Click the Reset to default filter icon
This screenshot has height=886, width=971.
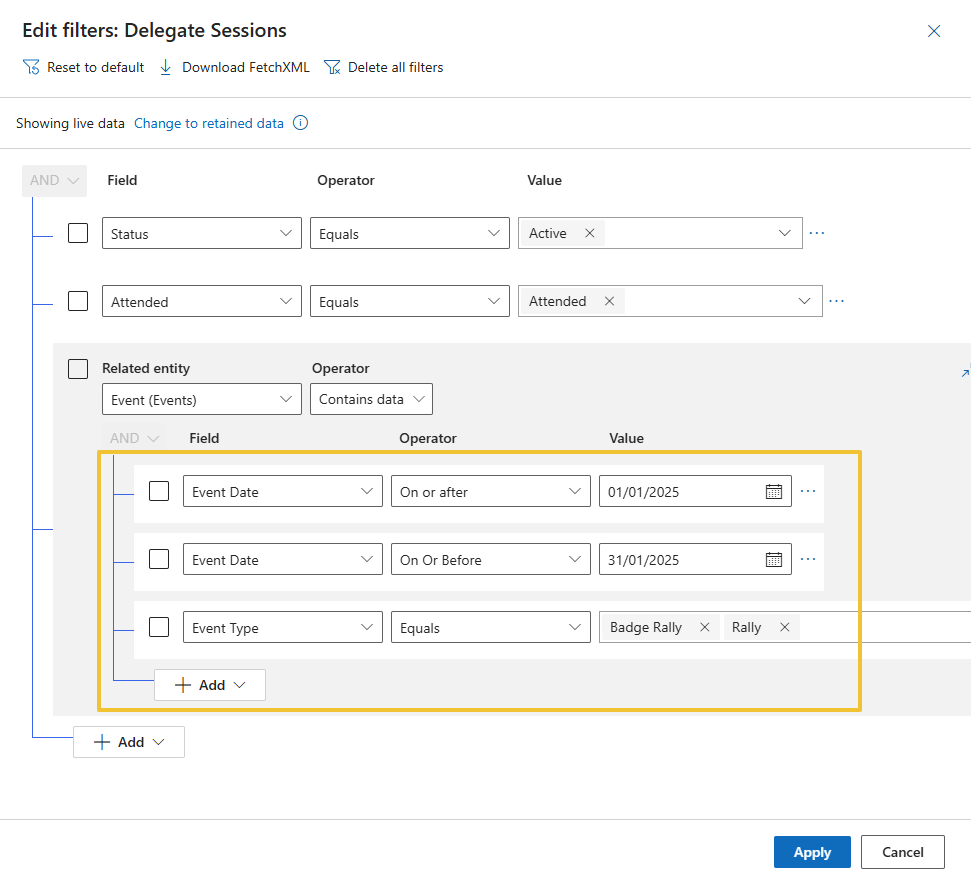[31, 67]
